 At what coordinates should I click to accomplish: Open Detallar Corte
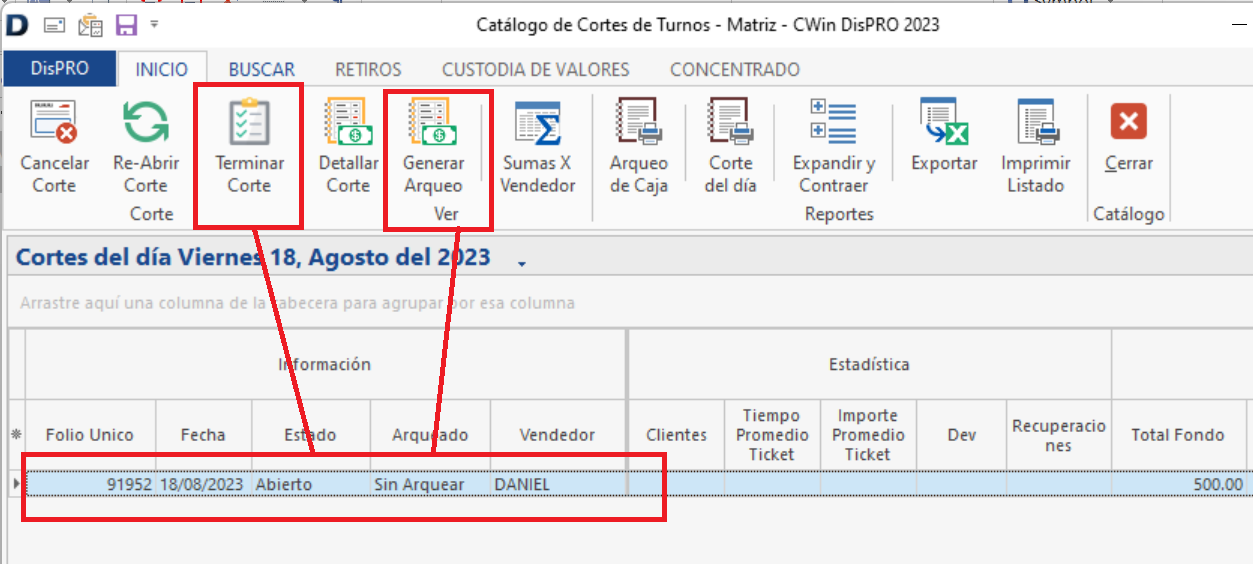coord(348,145)
